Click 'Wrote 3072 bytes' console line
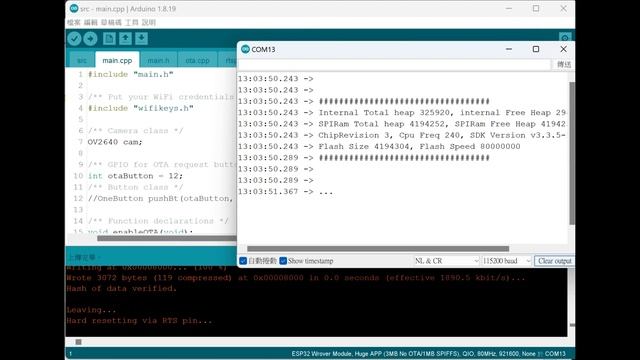Image resolution: width=640 pixels, height=360 pixels. pyautogui.click(x=296, y=278)
